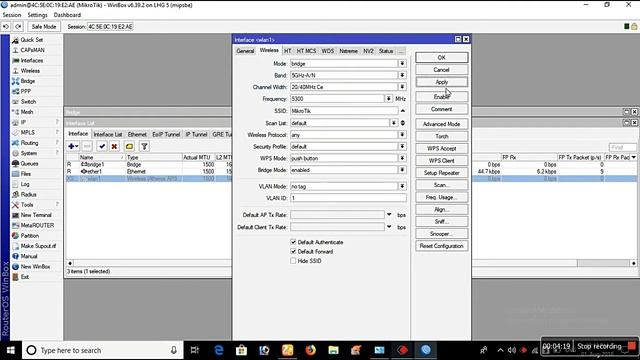Open VLAN Mode dropdown
The image size is (640, 360).
[402, 186]
